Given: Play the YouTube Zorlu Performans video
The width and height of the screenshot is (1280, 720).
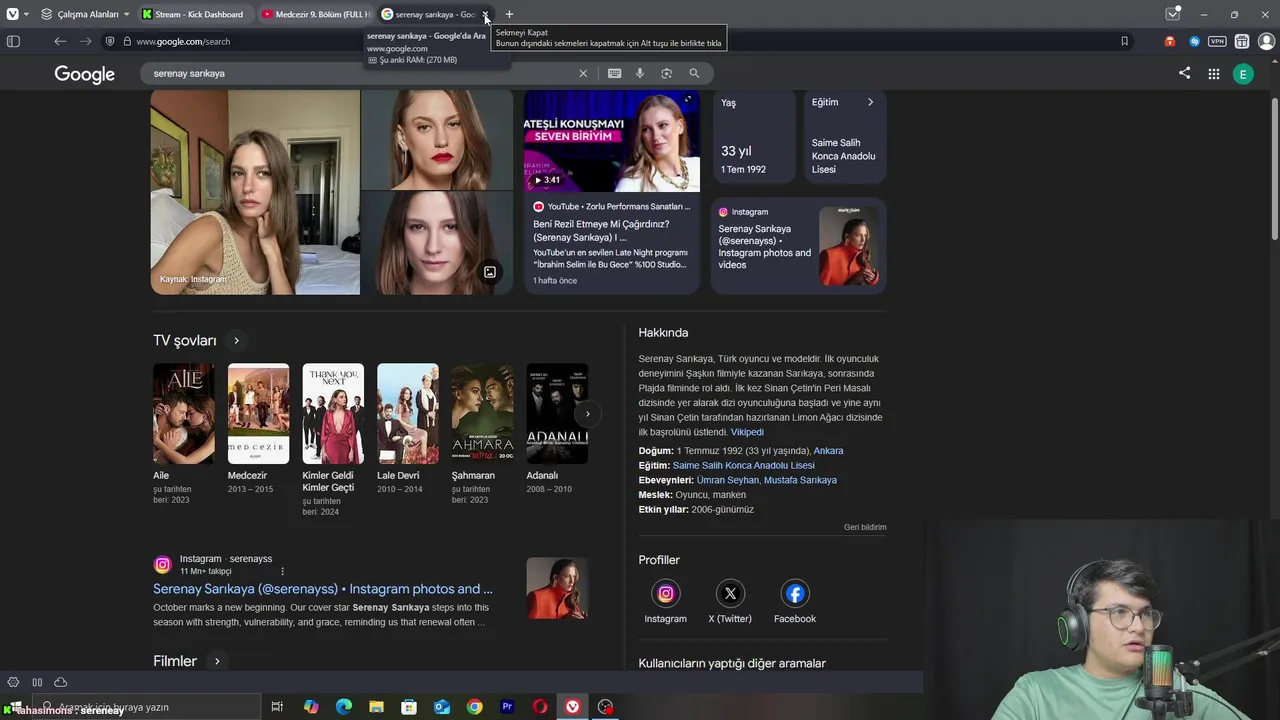Looking at the screenshot, I should point(612,141).
